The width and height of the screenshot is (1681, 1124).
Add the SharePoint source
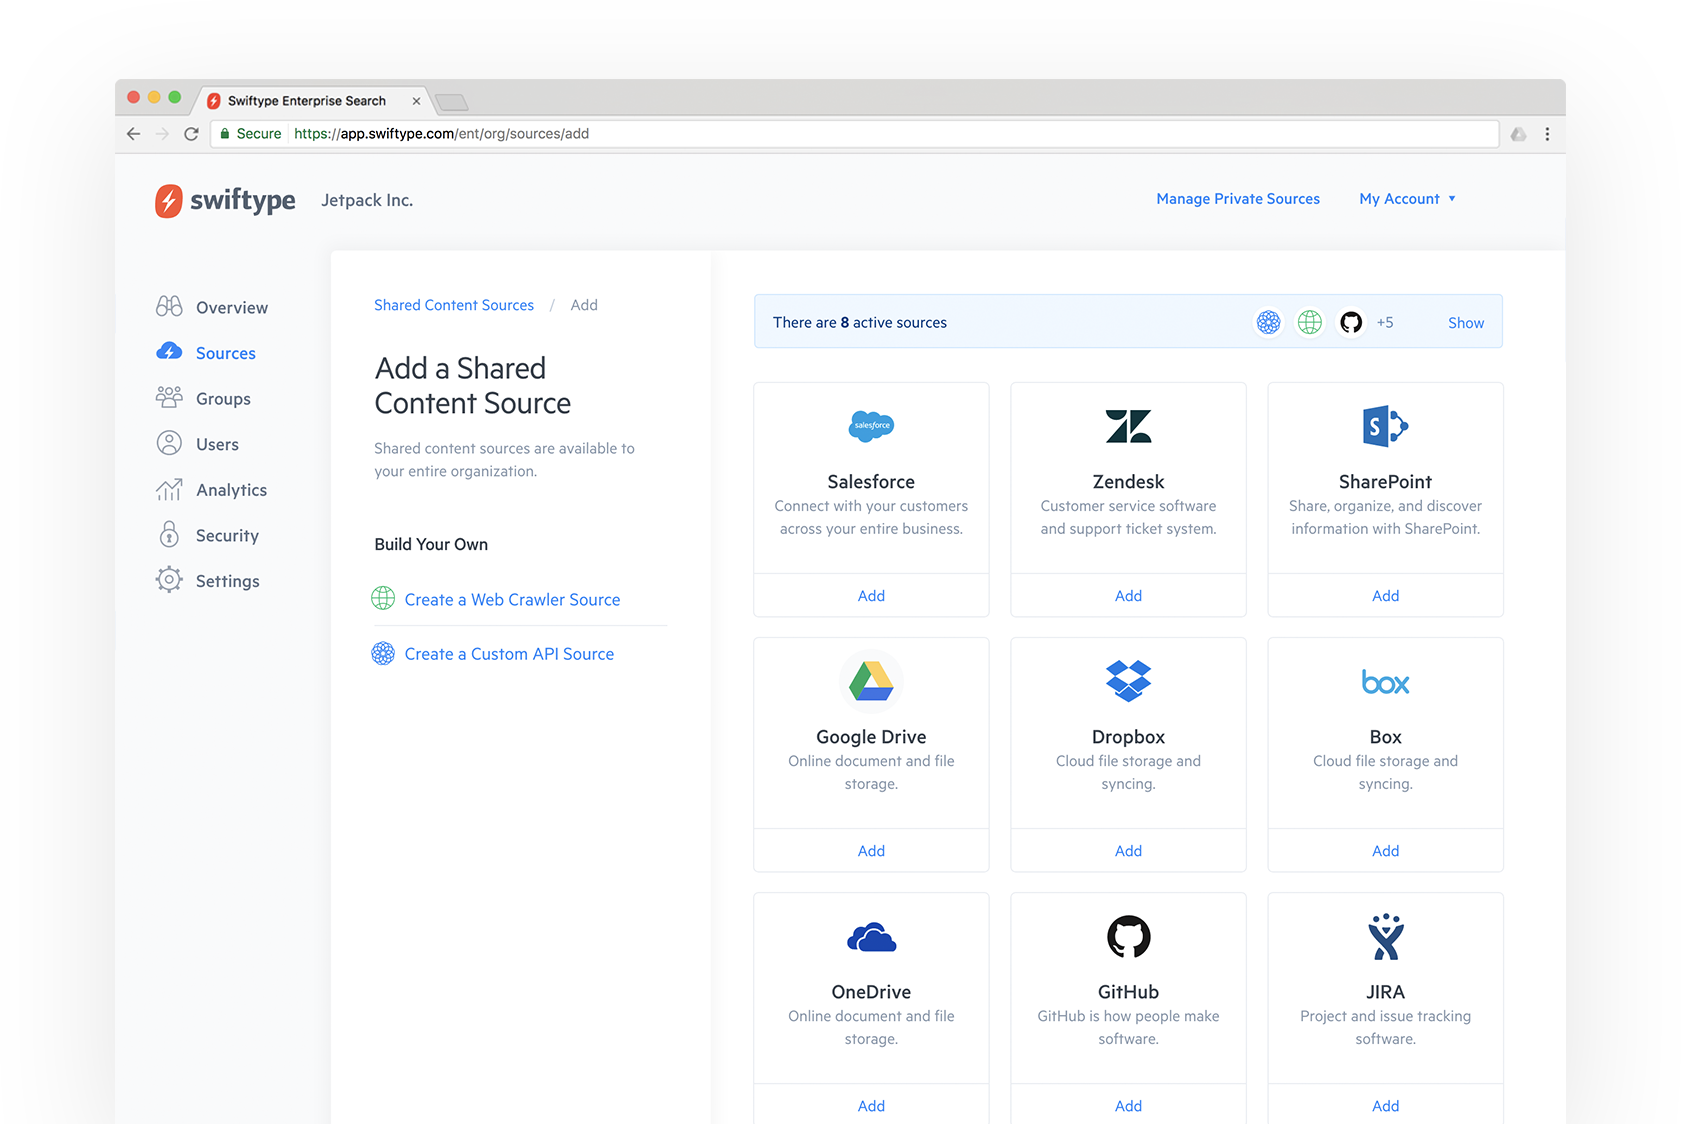coord(1385,595)
